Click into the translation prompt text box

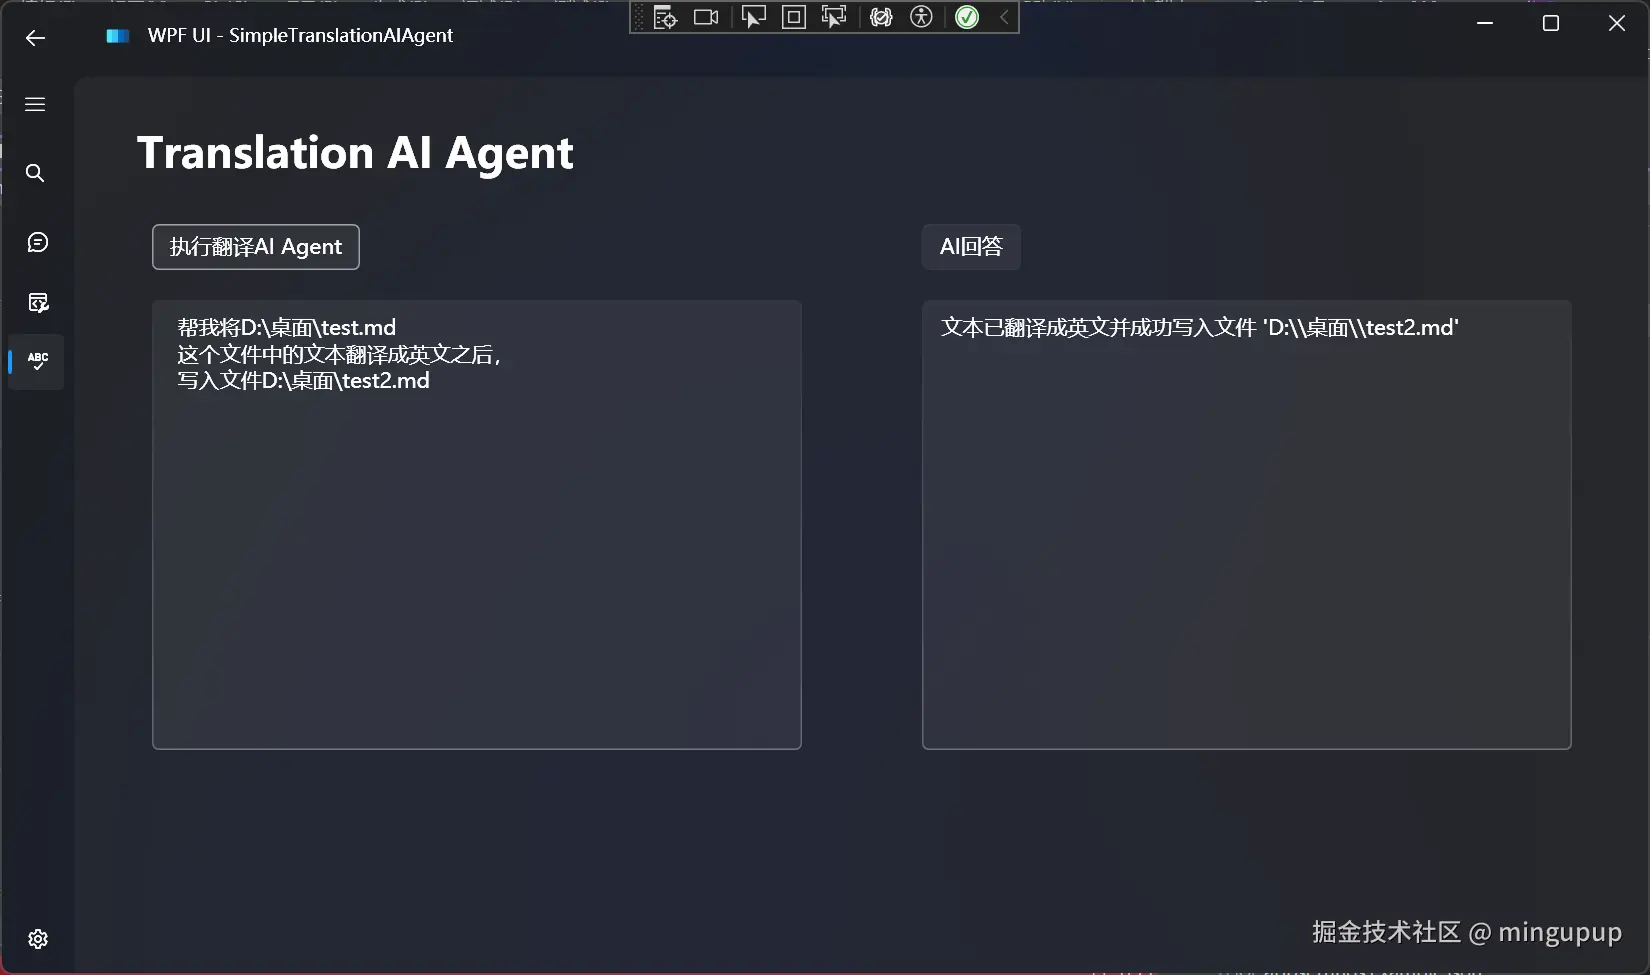(x=477, y=525)
